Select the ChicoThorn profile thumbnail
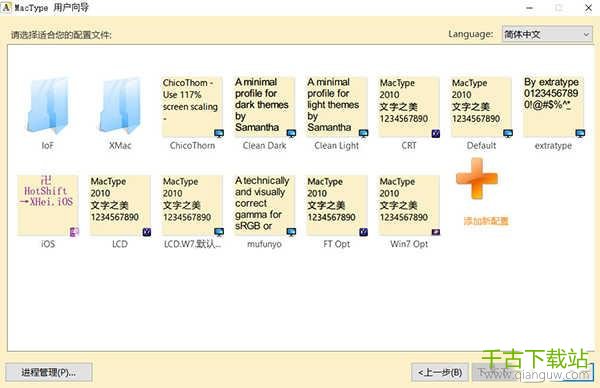Screen dimensions: 600x388 pyautogui.click(x=192, y=107)
